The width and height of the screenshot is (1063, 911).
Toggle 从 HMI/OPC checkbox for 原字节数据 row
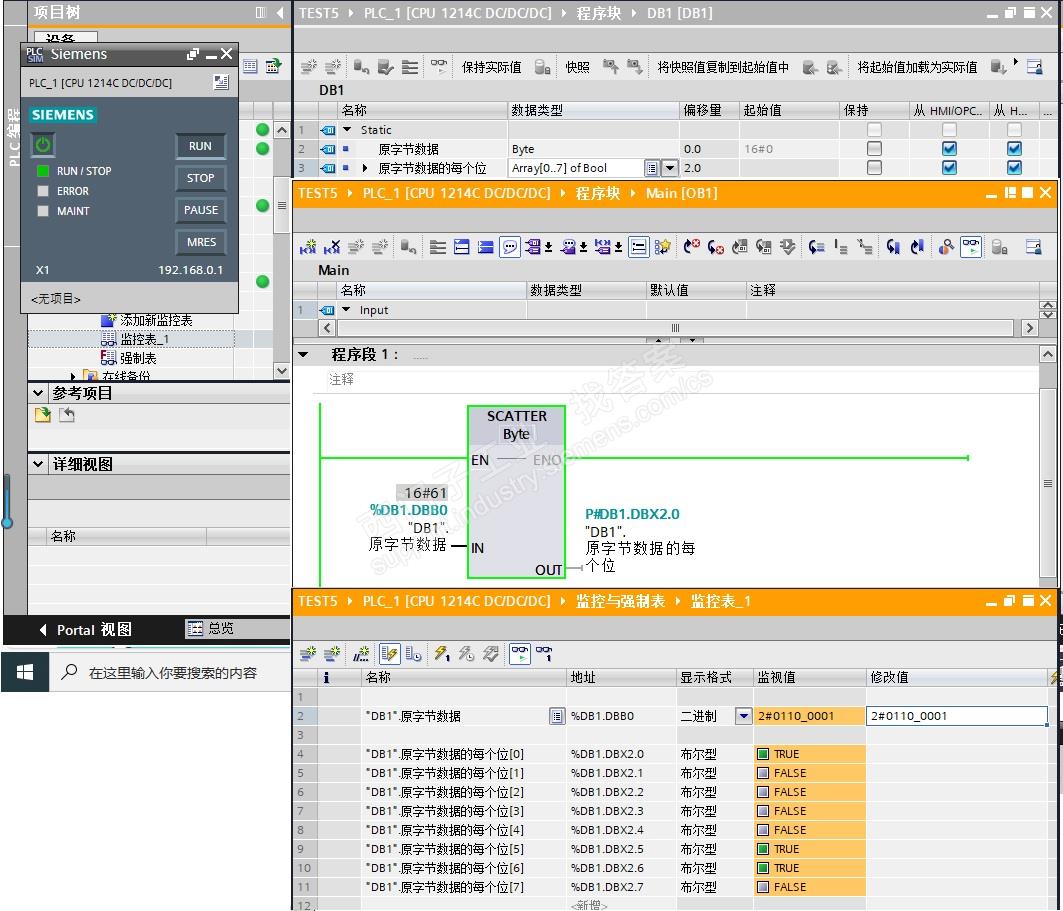click(949, 148)
